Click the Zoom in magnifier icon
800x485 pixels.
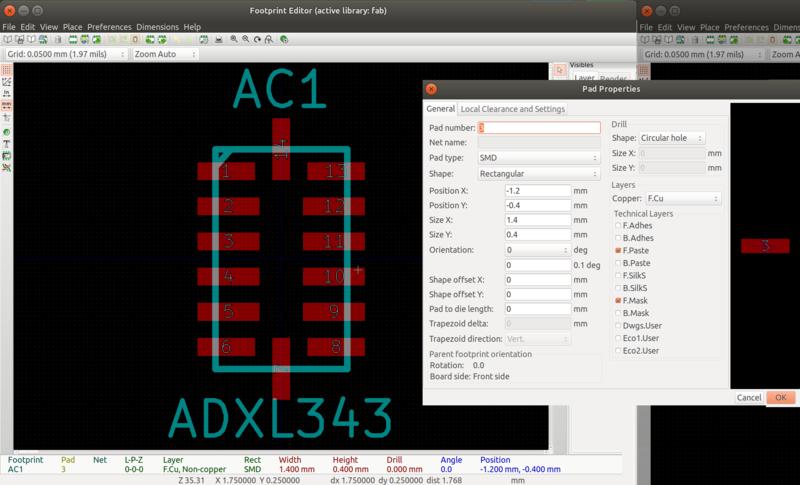click(x=234, y=39)
